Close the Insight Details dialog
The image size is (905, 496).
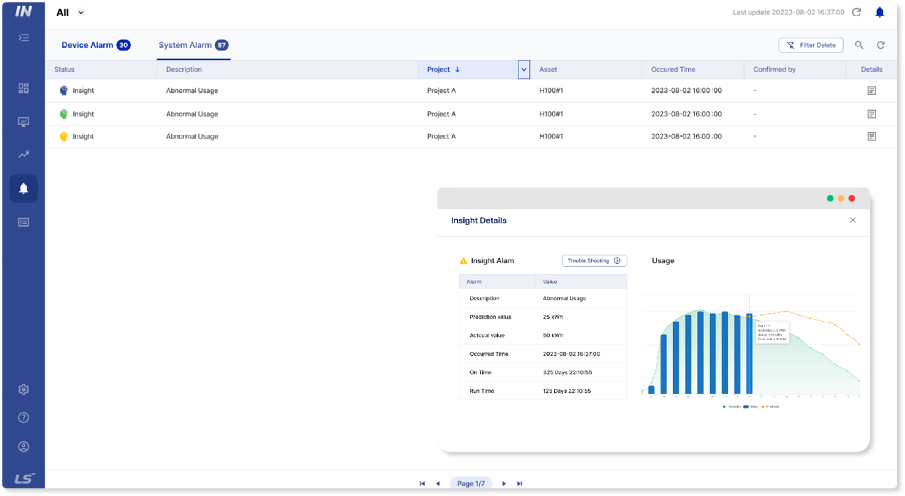click(853, 220)
